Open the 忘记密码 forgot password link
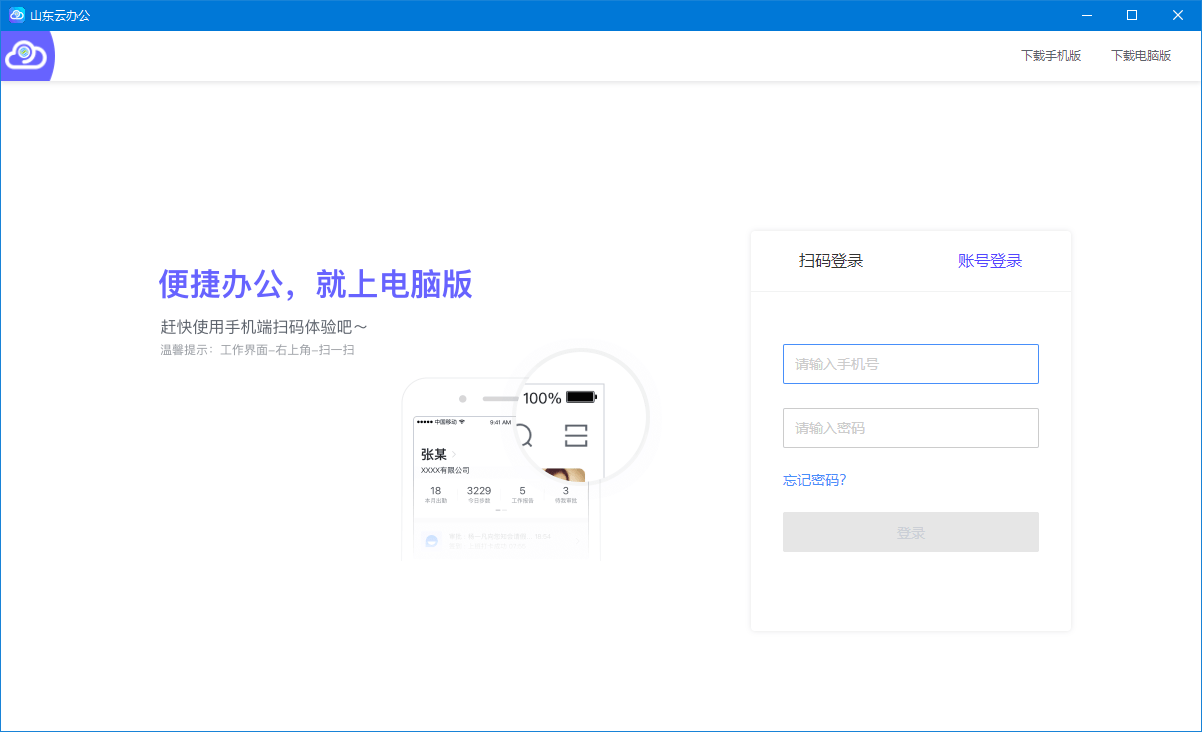Image resolution: width=1202 pixels, height=732 pixels. pos(814,480)
